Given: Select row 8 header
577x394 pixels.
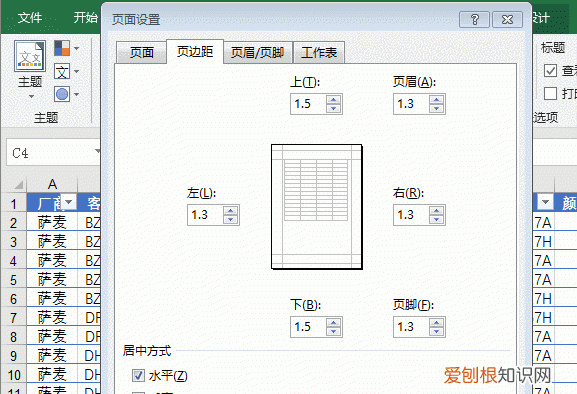Looking at the screenshot, I should (x=13, y=337).
